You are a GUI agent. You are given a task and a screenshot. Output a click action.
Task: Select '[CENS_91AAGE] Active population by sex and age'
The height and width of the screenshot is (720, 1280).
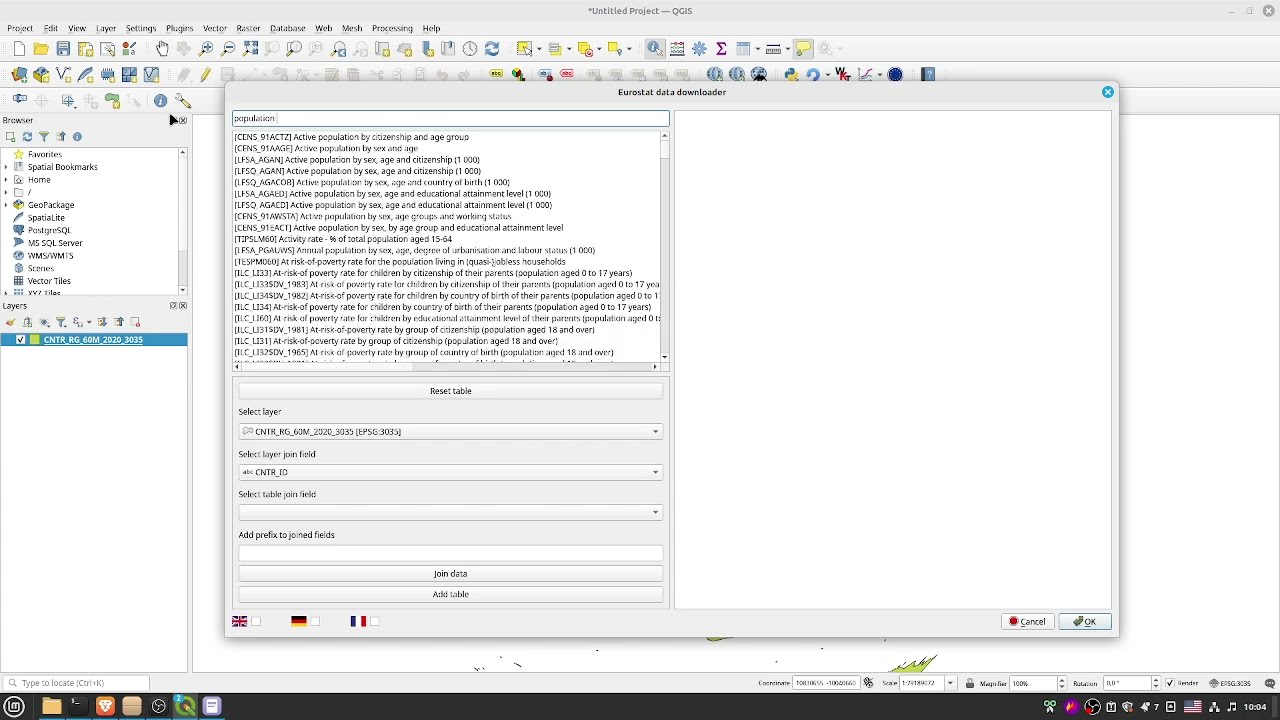tap(326, 148)
